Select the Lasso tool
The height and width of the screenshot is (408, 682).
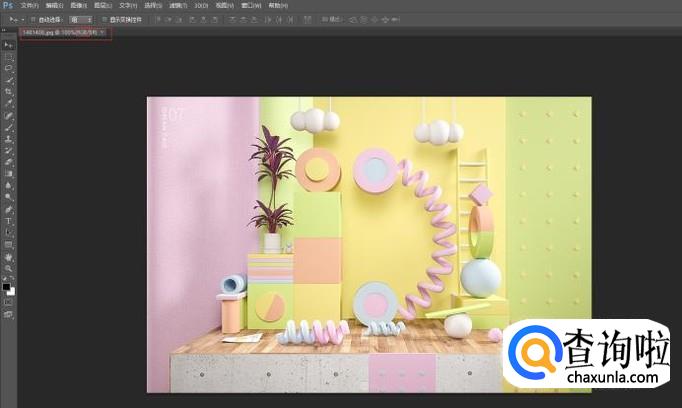9,68
